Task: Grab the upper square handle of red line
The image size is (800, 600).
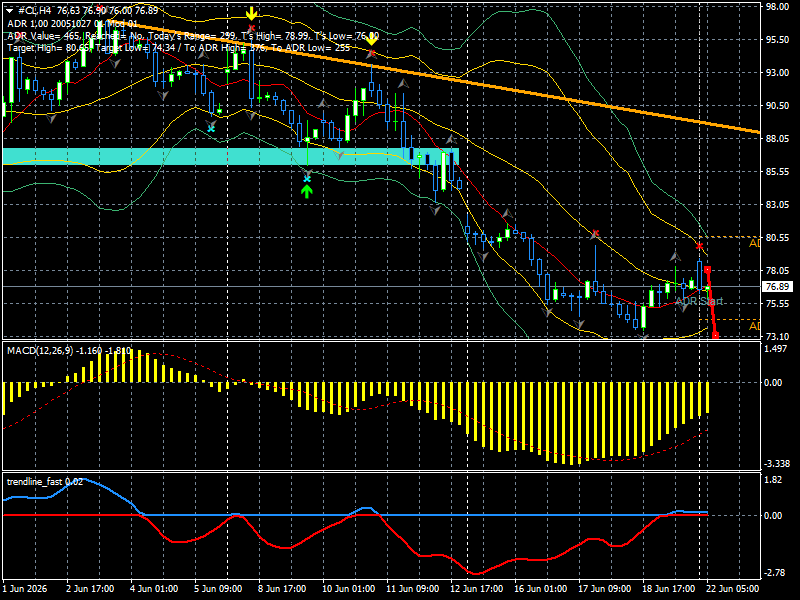Action: pyautogui.click(x=707, y=269)
